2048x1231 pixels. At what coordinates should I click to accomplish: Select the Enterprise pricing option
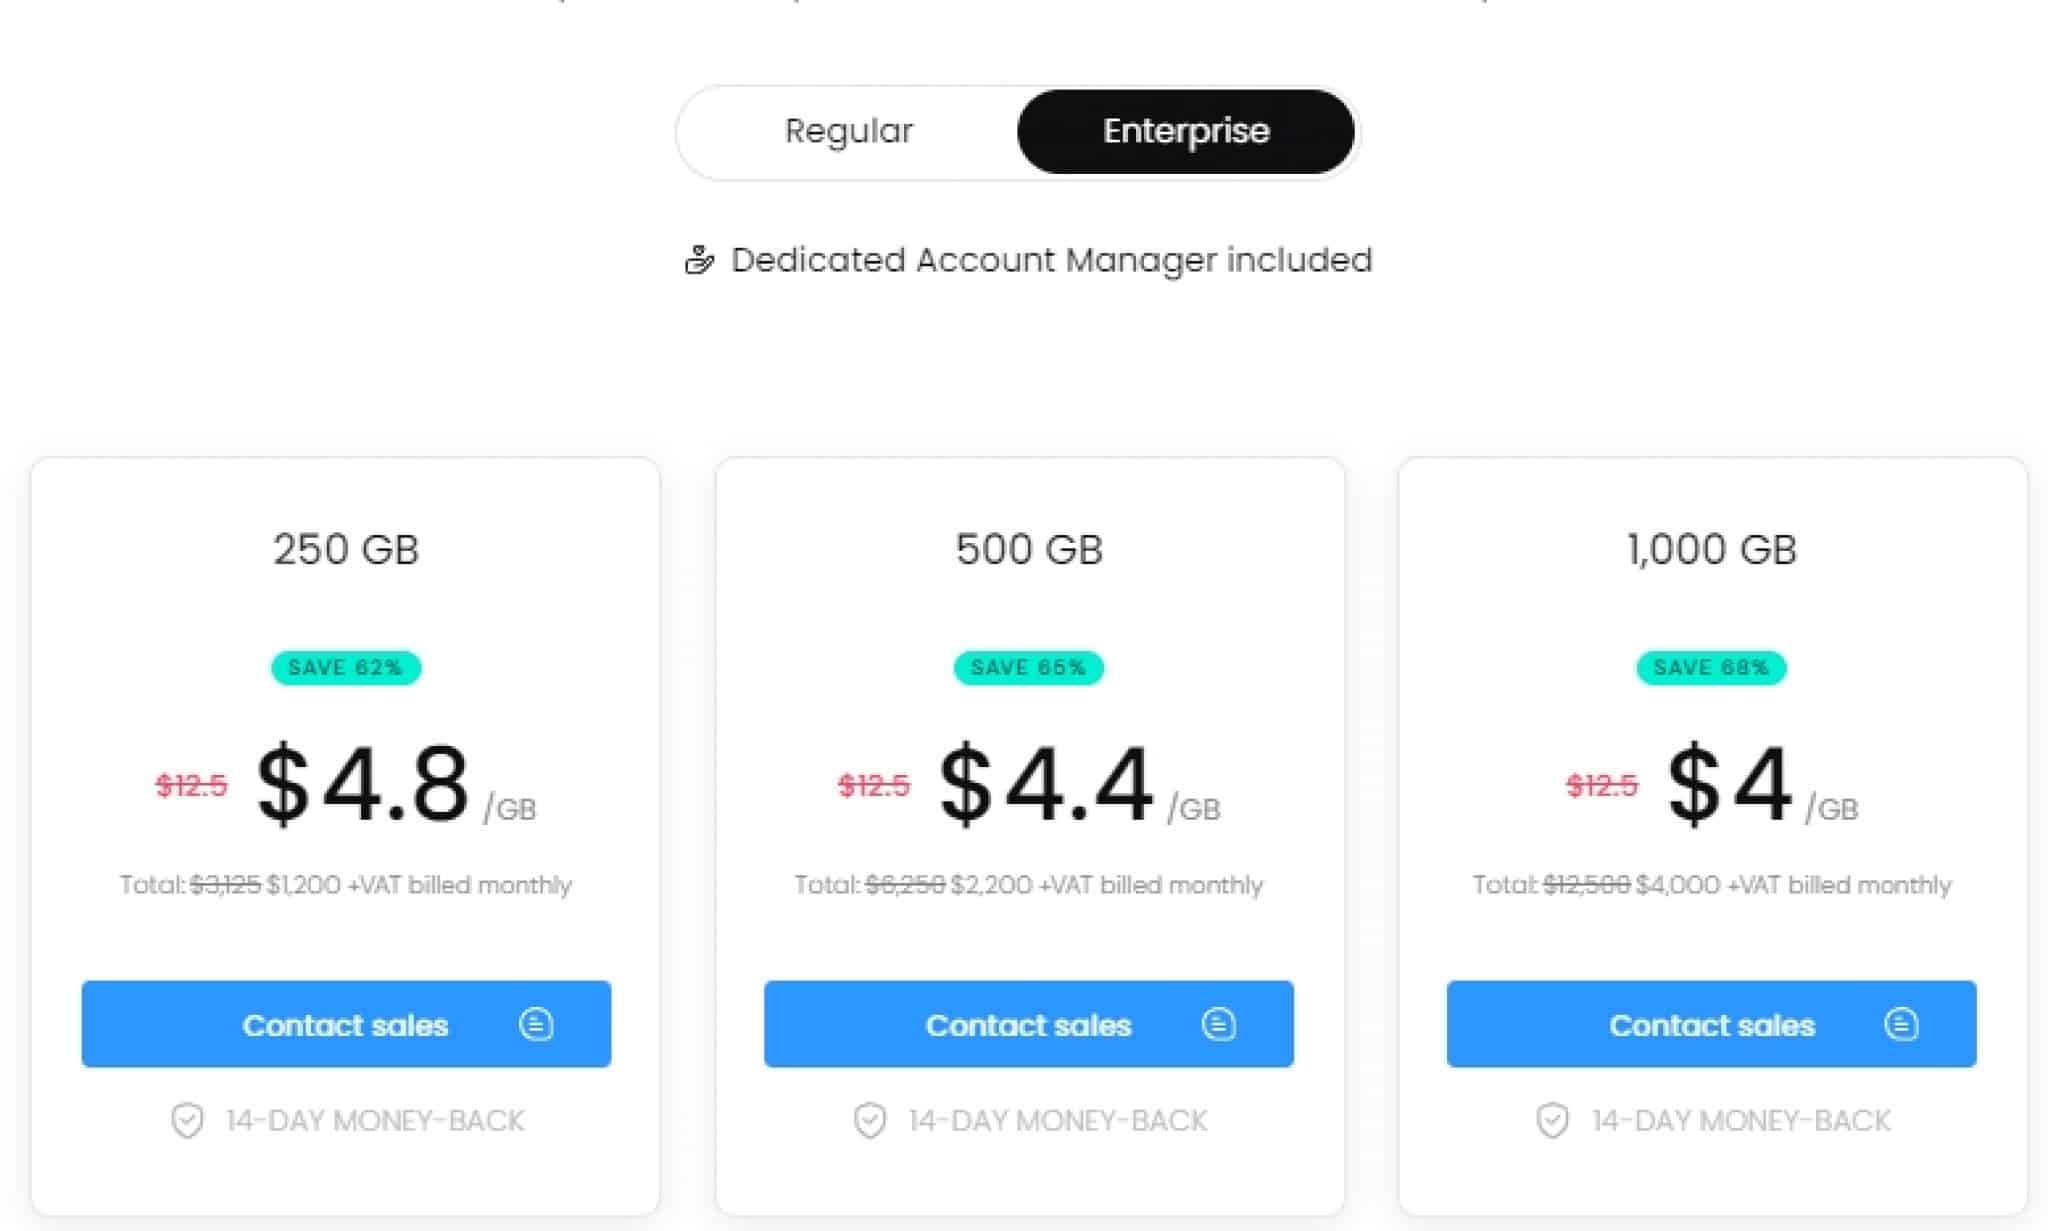point(1185,131)
